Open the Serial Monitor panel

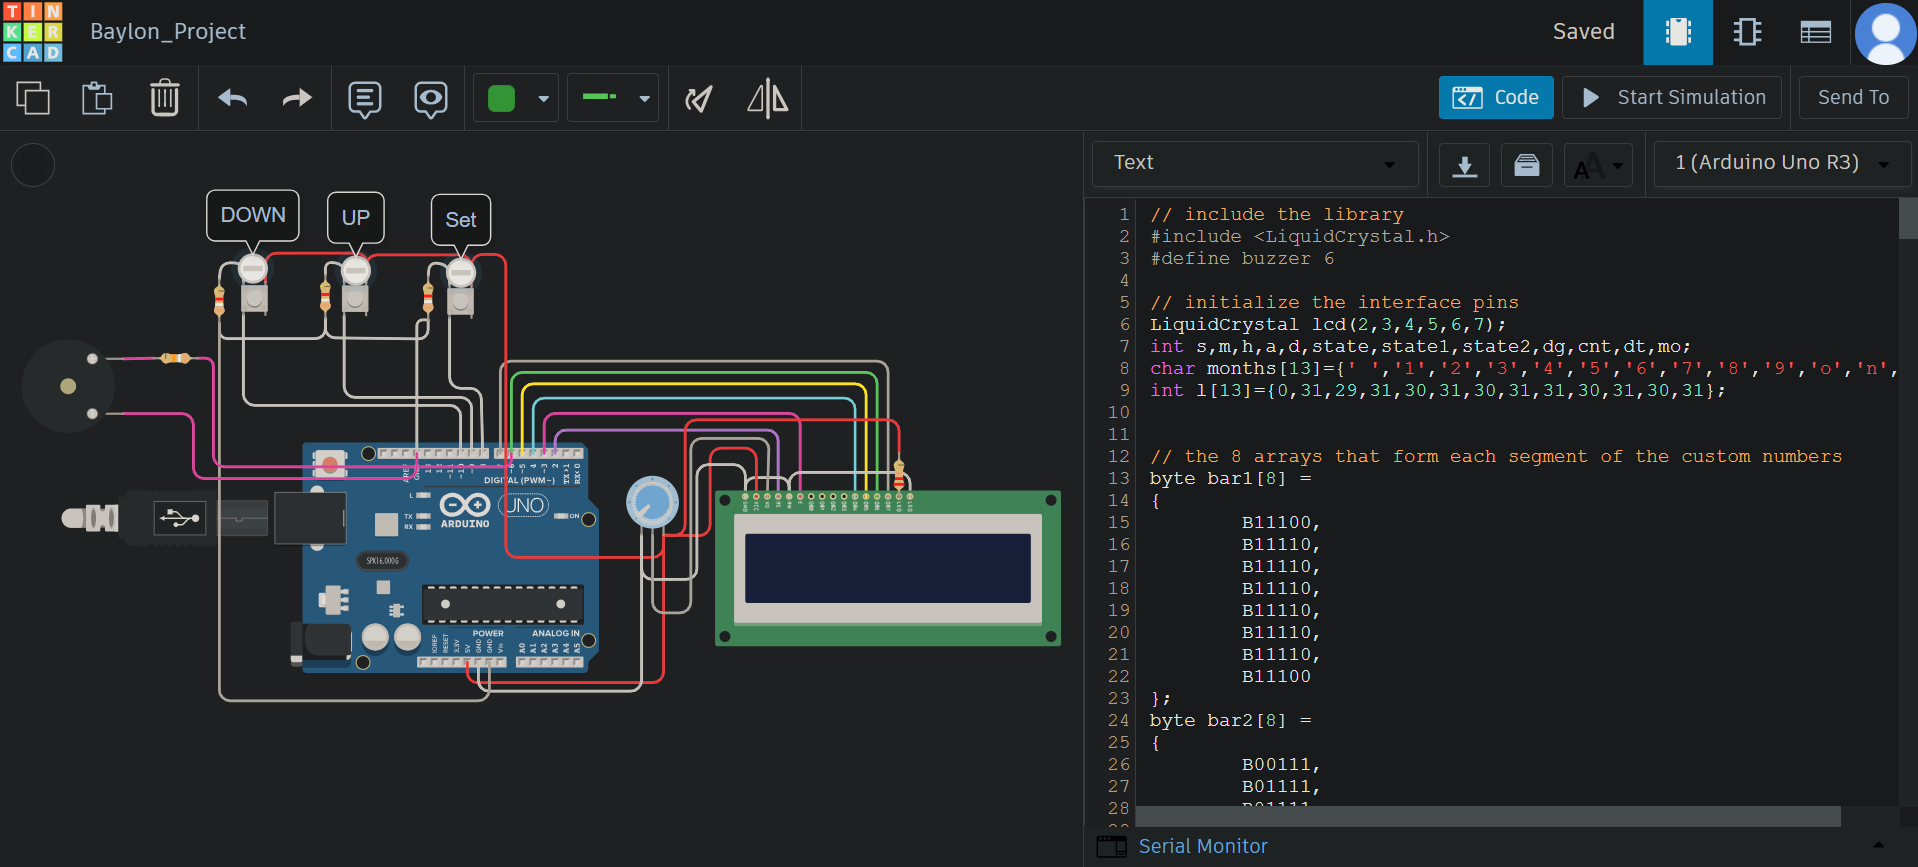(1202, 846)
